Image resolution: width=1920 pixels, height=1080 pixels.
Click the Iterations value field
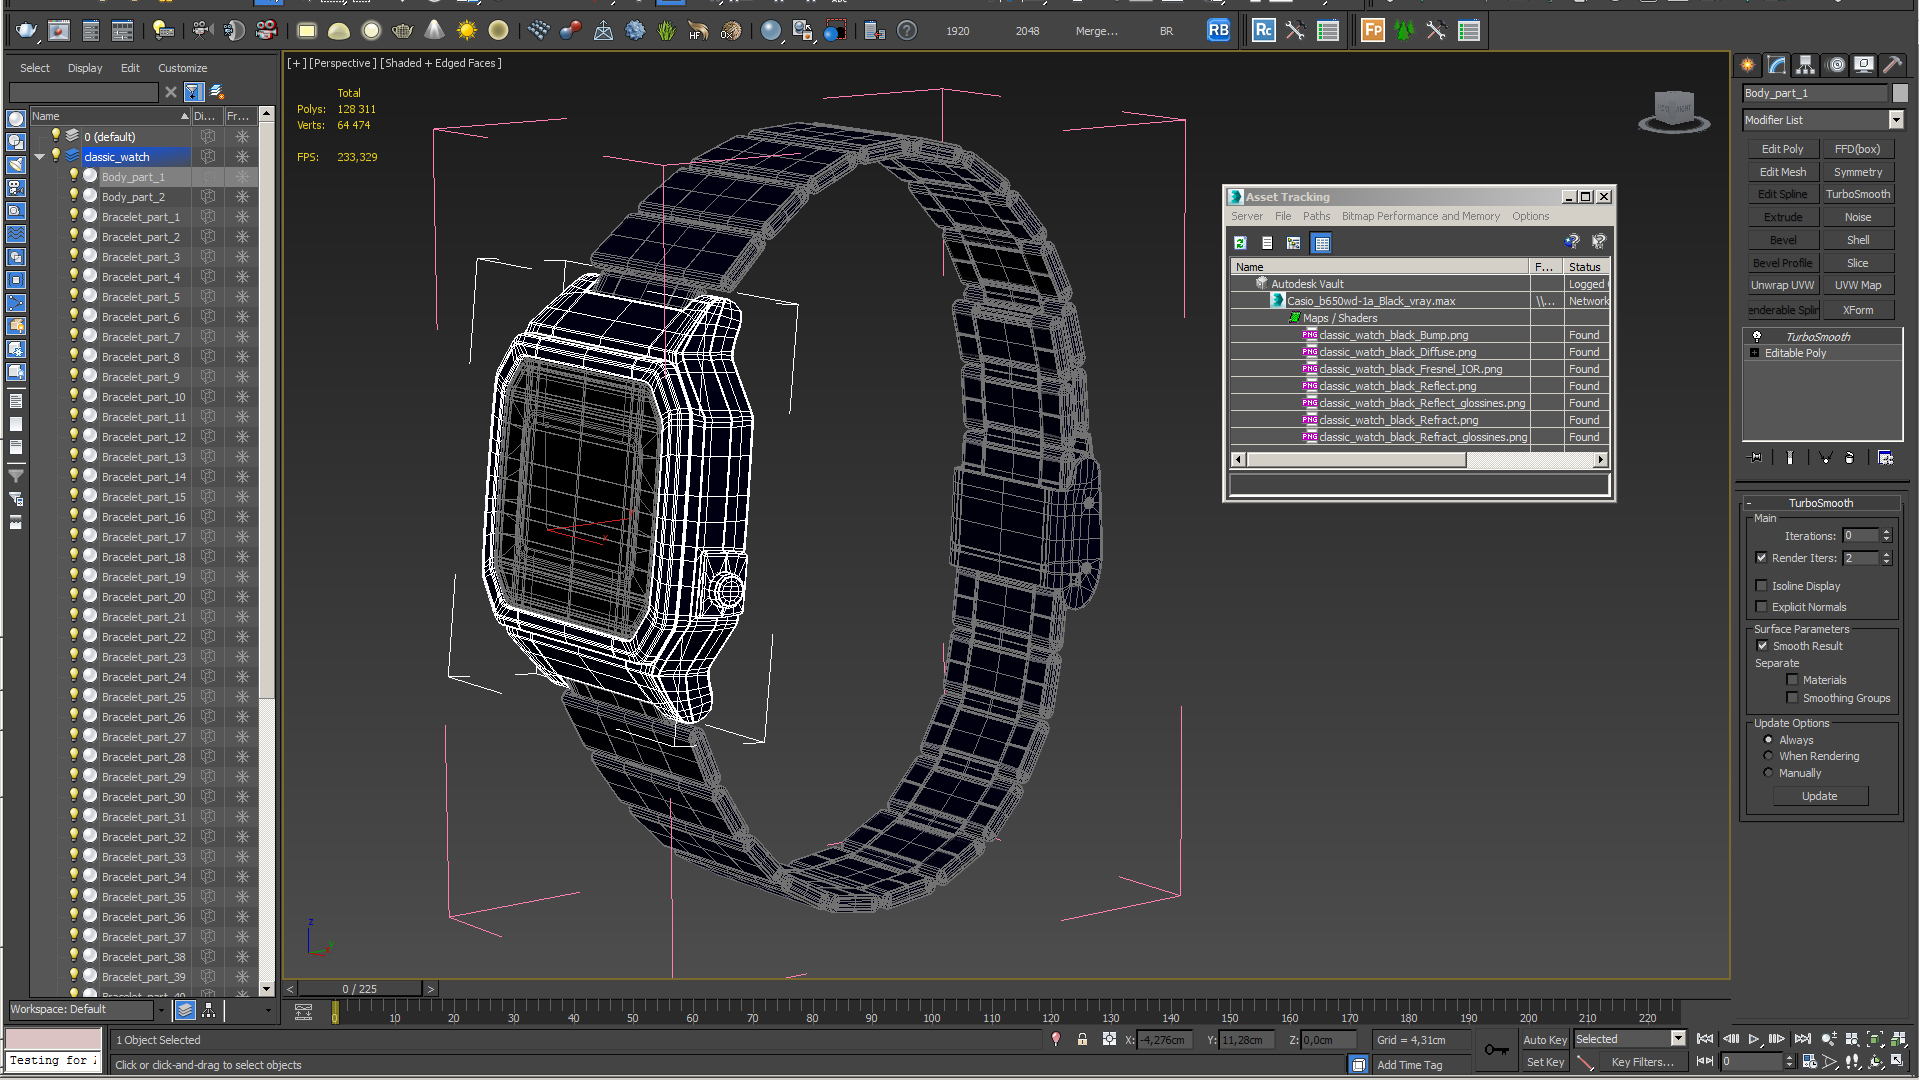1860,536
